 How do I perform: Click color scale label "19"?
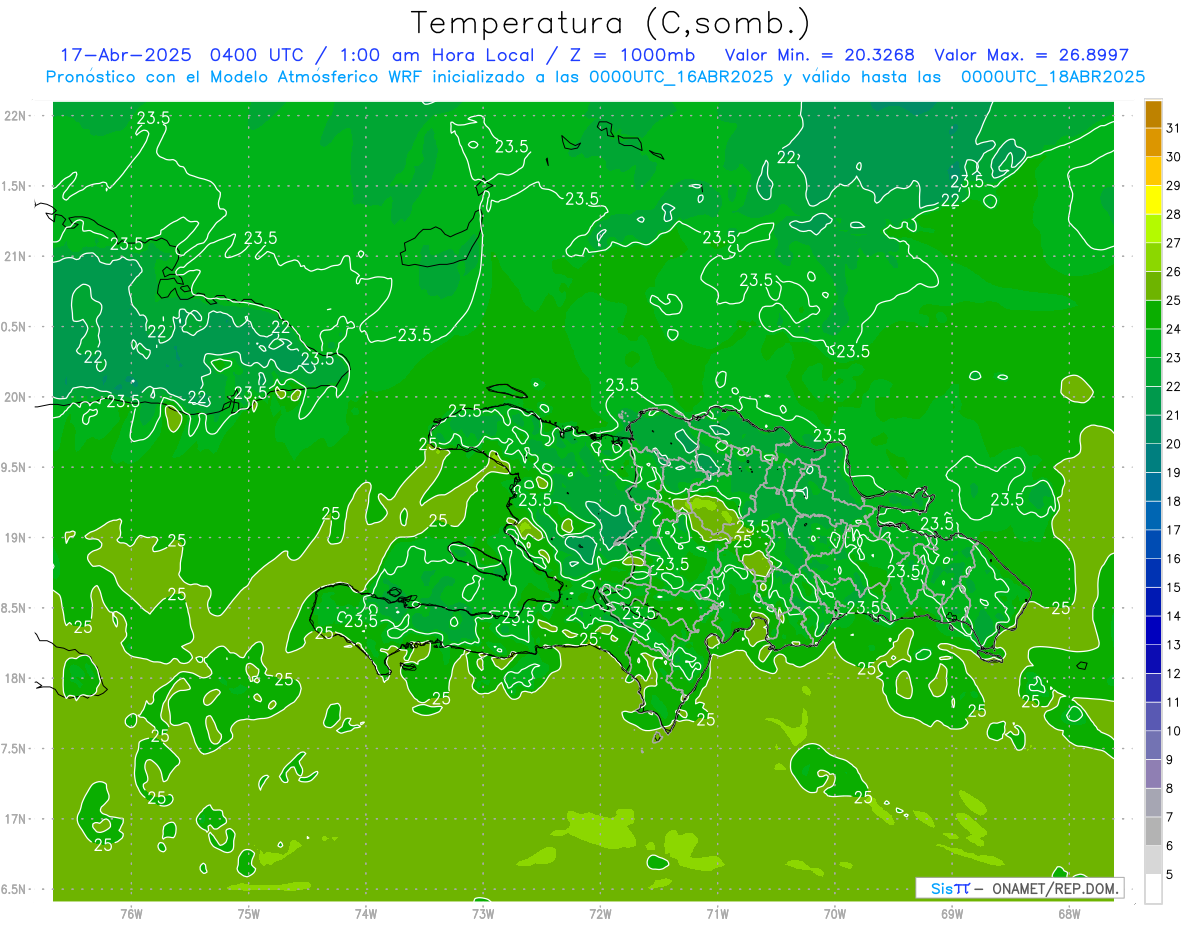pyautogui.click(x=1173, y=473)
